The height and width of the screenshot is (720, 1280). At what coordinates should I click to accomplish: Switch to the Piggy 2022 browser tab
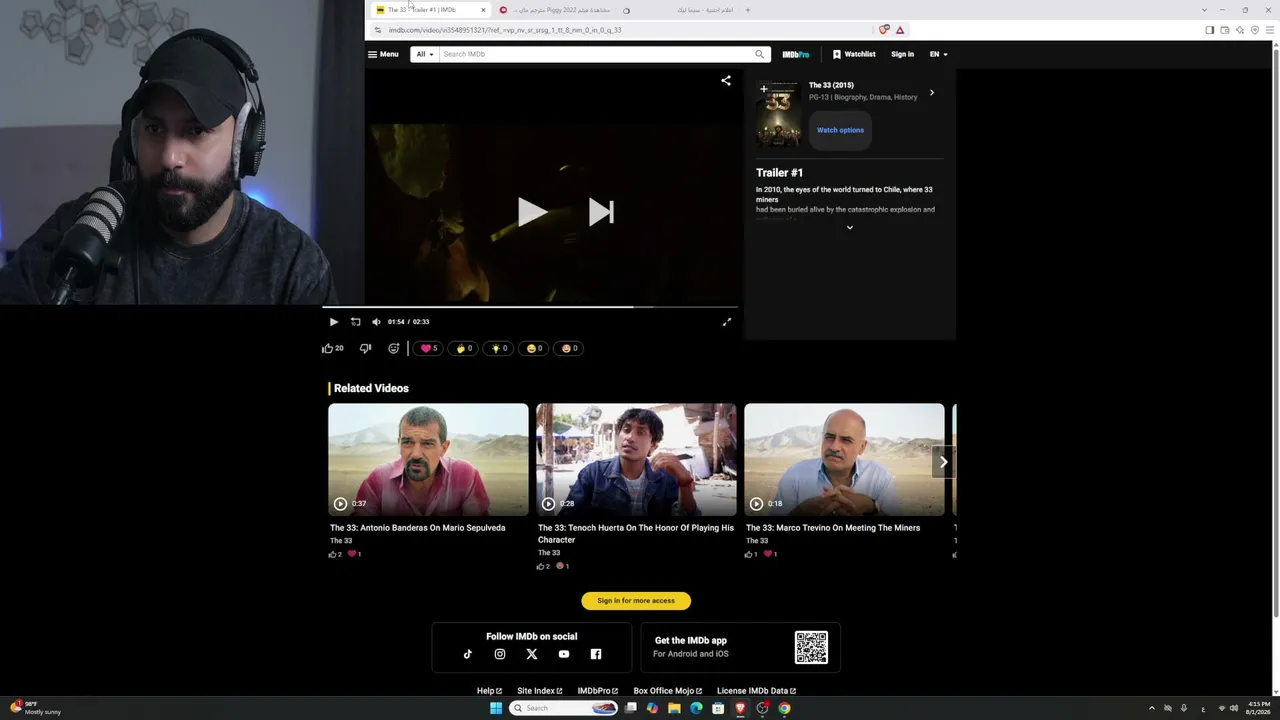coord(555,10)
